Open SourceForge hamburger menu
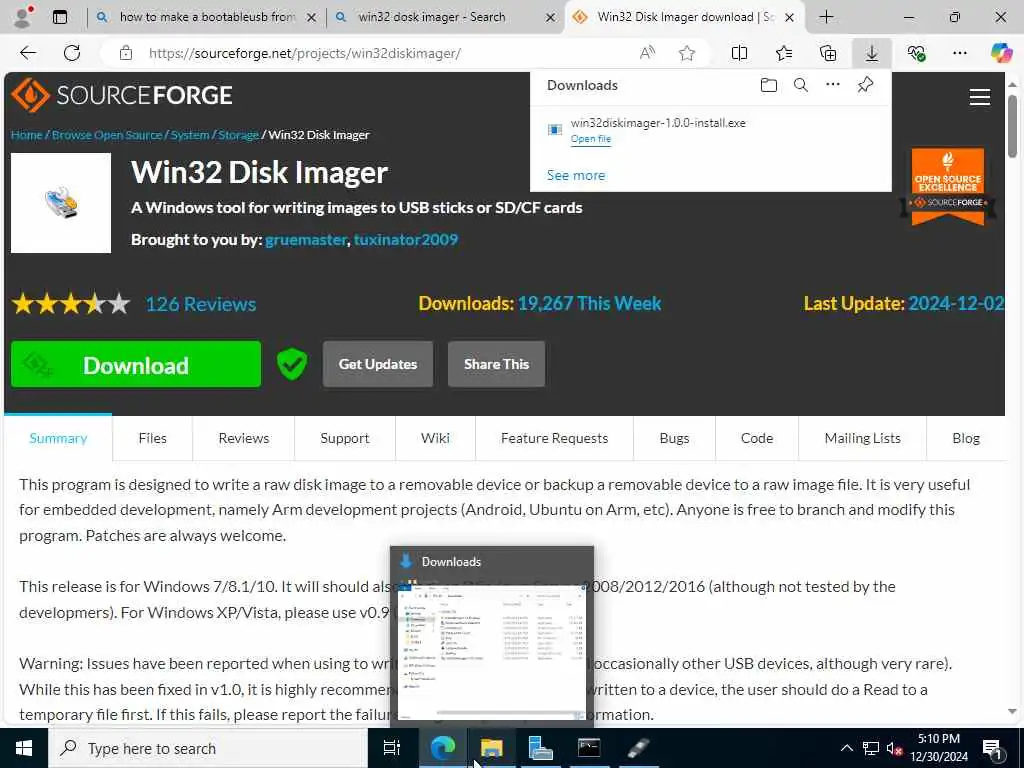Image resolution: width=1024 pixels, height=768 pixels. click(980, 97)
